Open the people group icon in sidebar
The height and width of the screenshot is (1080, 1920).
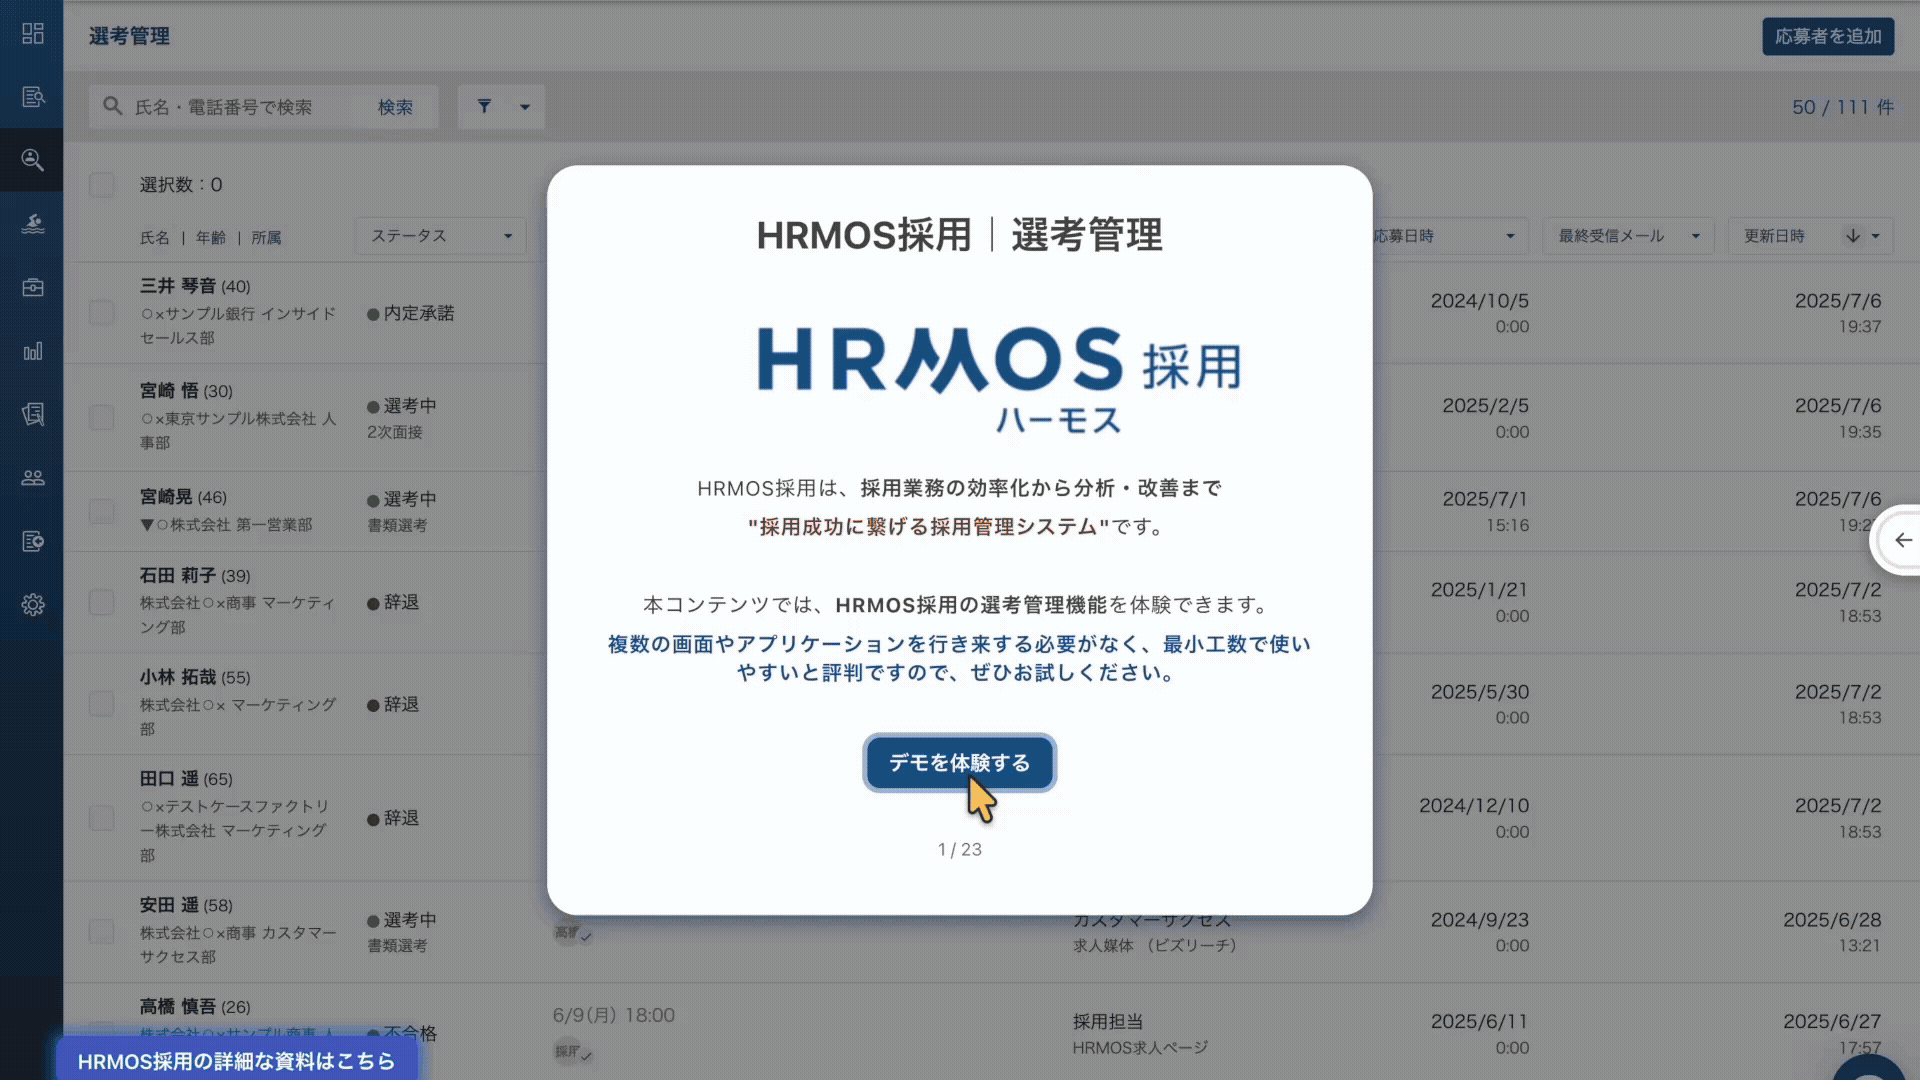click(32, 478)
